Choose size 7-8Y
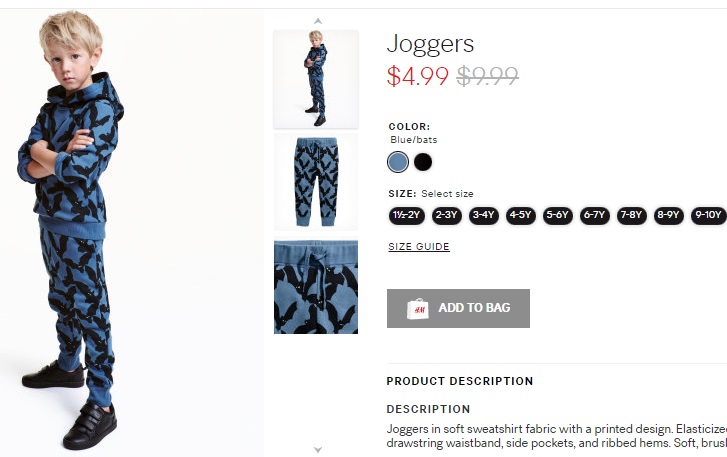The height and width of the screenshot is (457, 727). click(631, 216)
